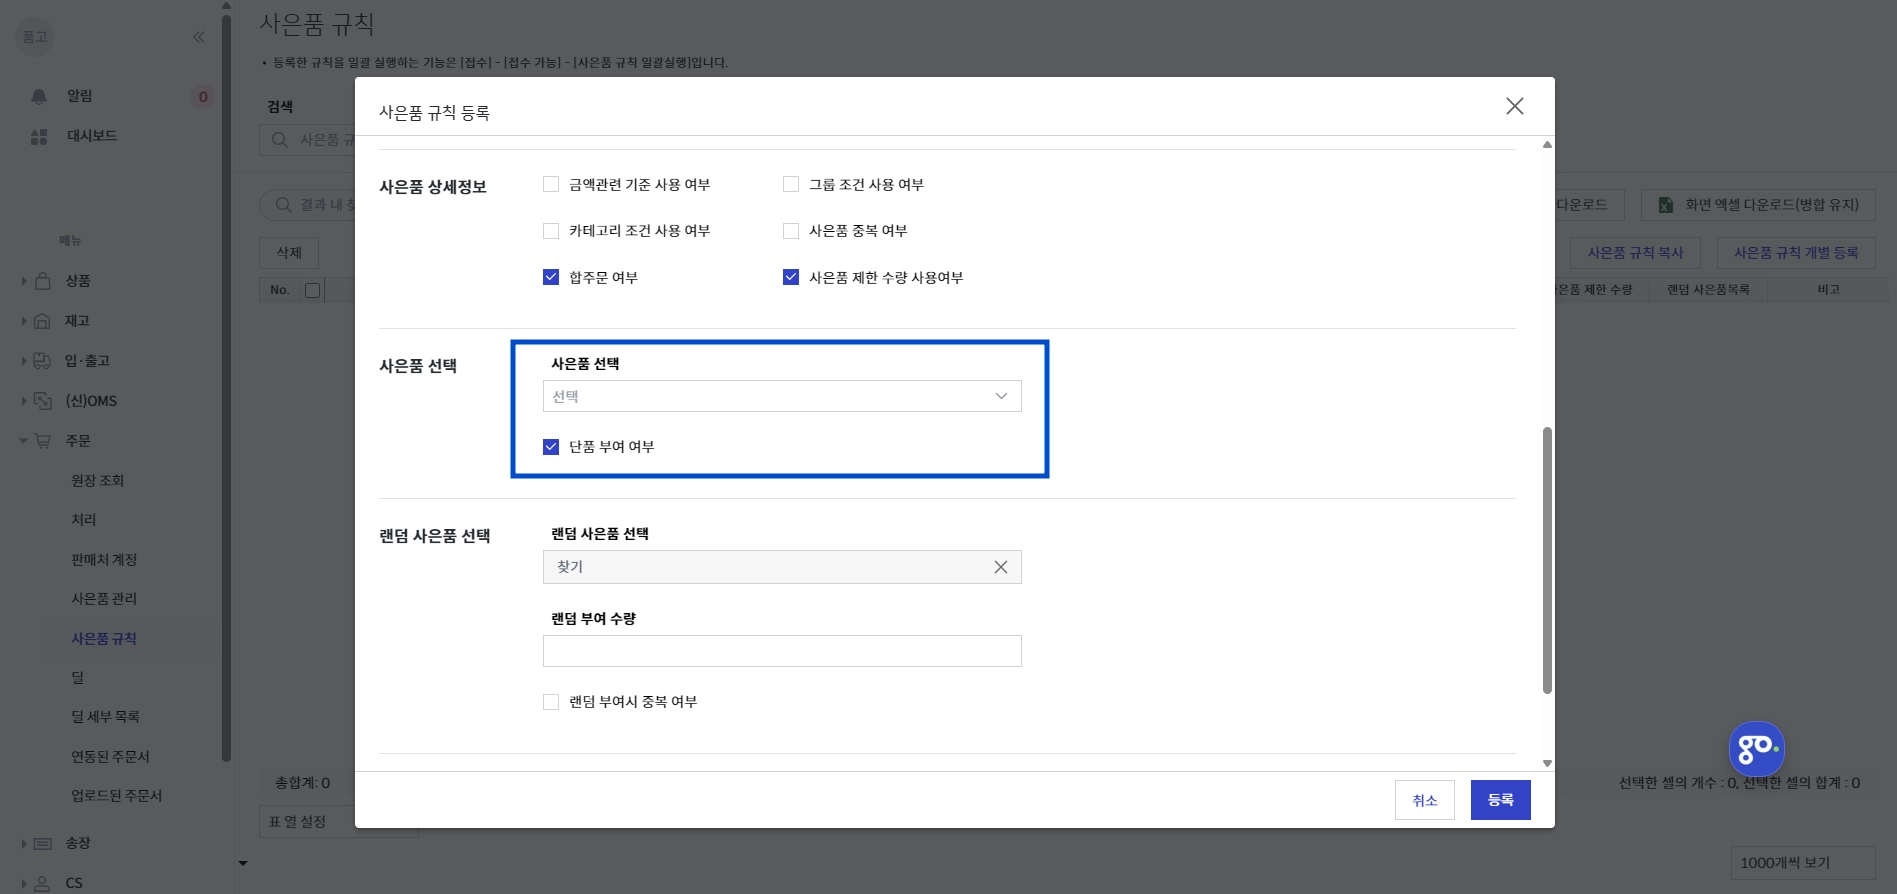Collapse the sidebar with double-chevron icon
This screenshot has height=894, width=1897.
pyautogui.click(x=198, y=37)
